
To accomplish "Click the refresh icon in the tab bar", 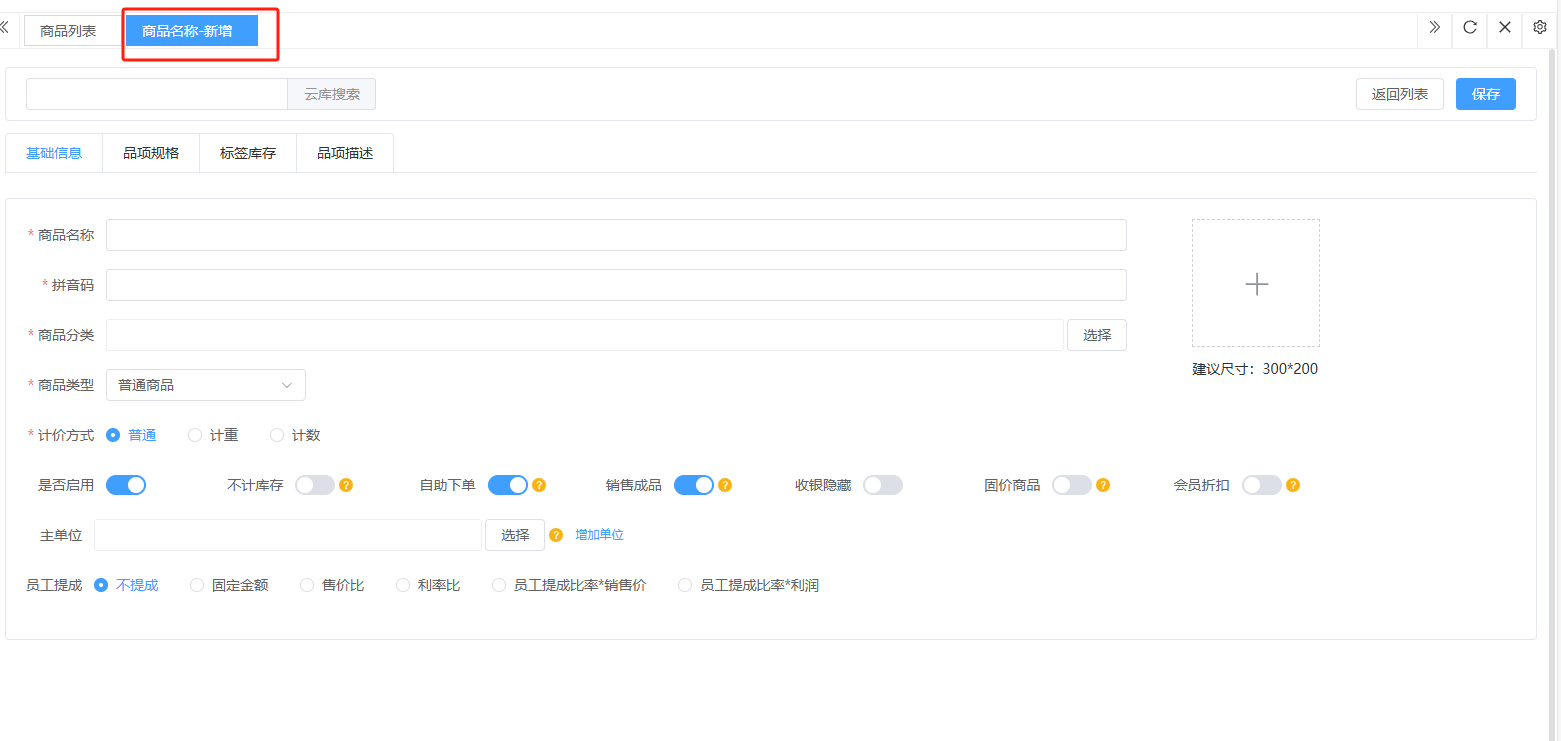I will point(1469,28).
